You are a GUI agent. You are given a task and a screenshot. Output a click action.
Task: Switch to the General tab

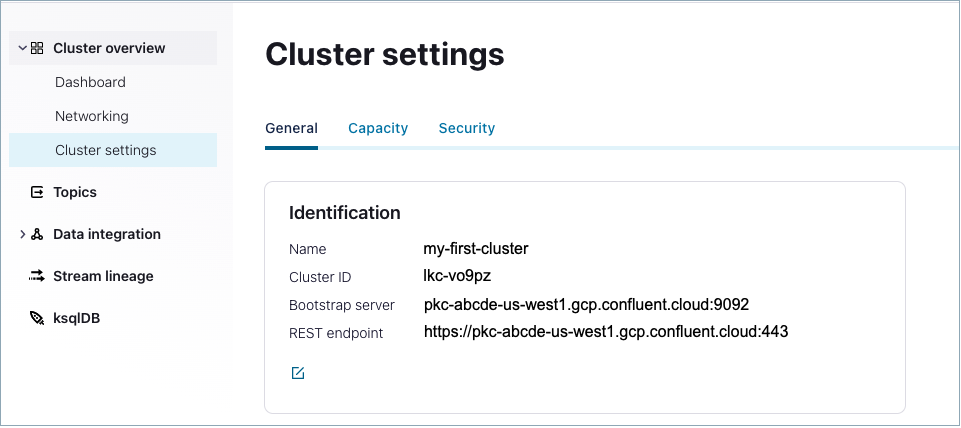291,128
